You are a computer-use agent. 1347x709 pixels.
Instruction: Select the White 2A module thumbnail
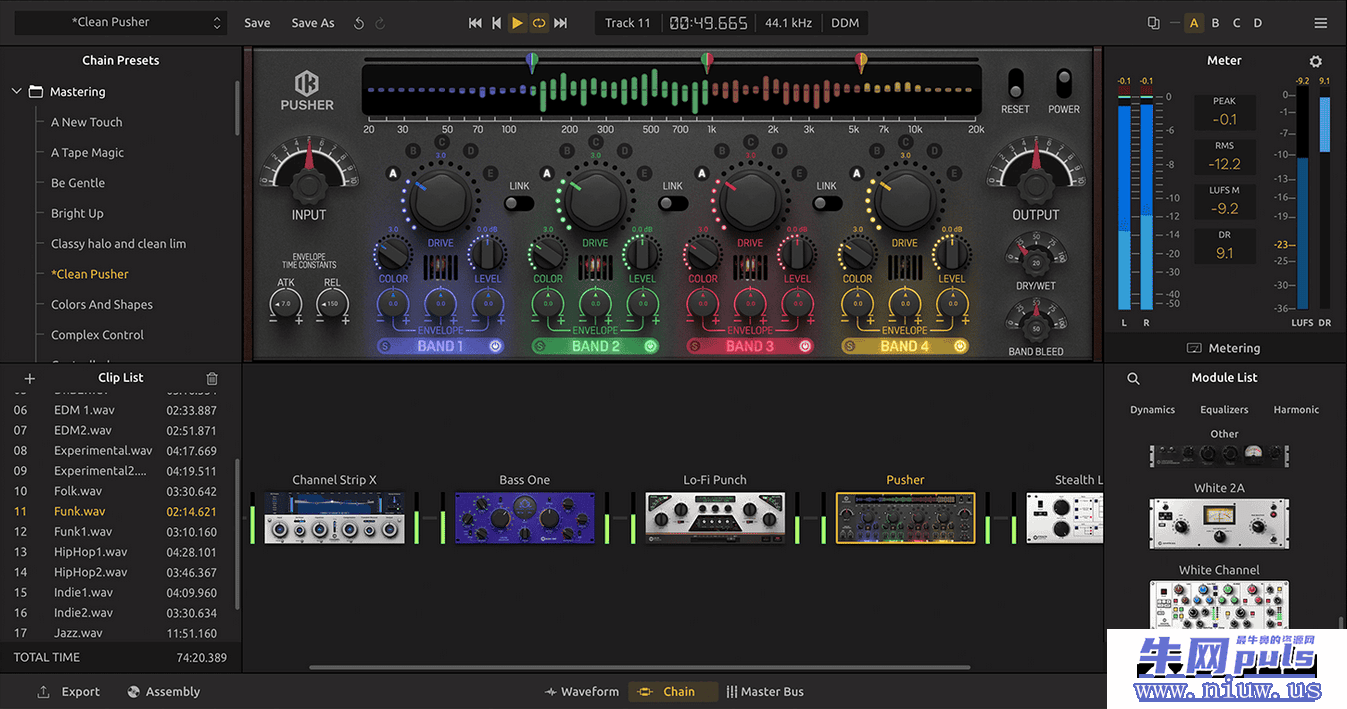tap(1219, 523)
